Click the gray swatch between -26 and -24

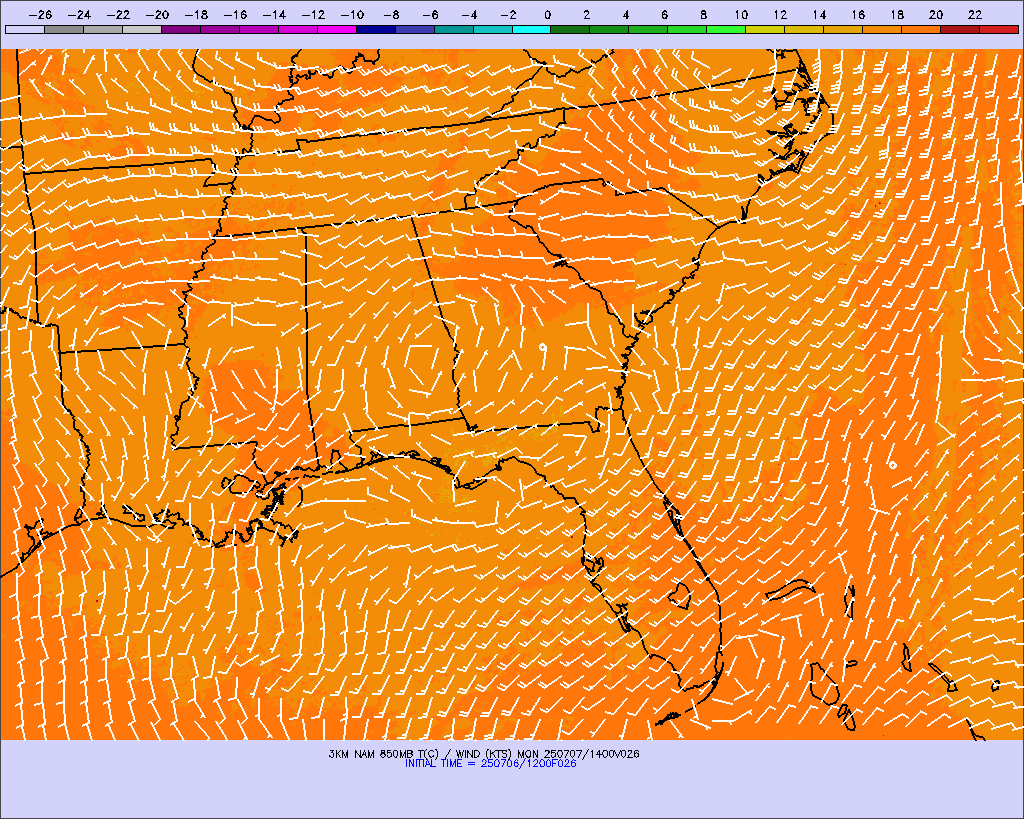pyautogui.click(x=64, y=29)
